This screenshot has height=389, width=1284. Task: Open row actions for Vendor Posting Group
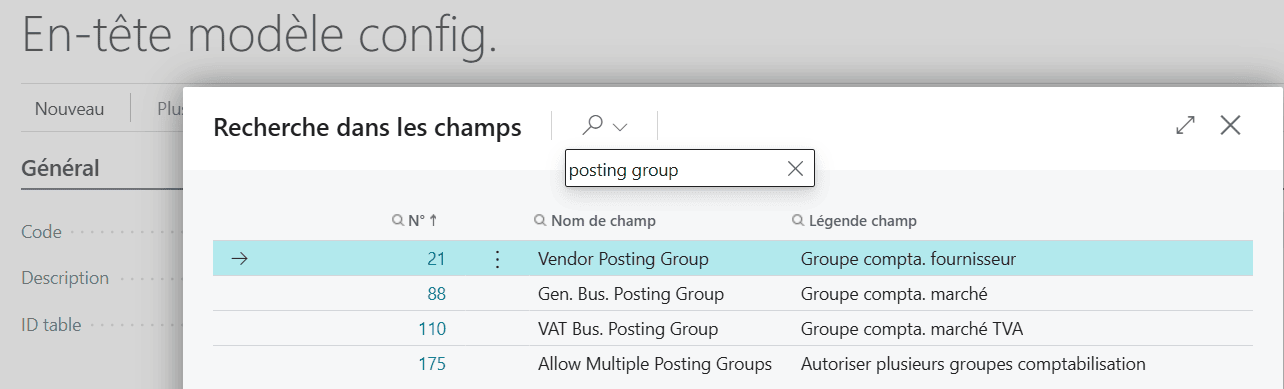(x=497, y=259)
